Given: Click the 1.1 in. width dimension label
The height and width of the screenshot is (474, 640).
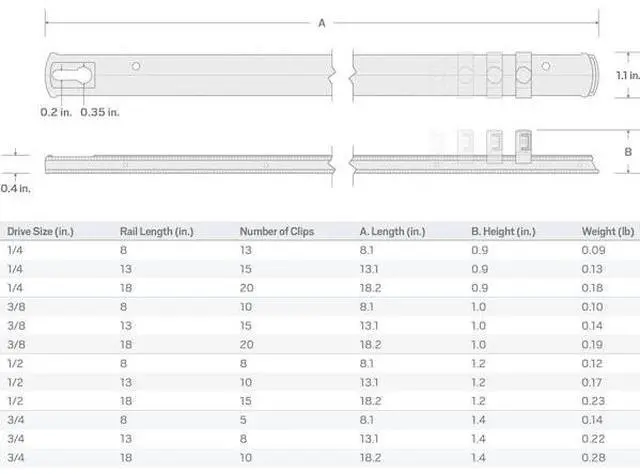Looking at the screenshot, I should 627,75.
